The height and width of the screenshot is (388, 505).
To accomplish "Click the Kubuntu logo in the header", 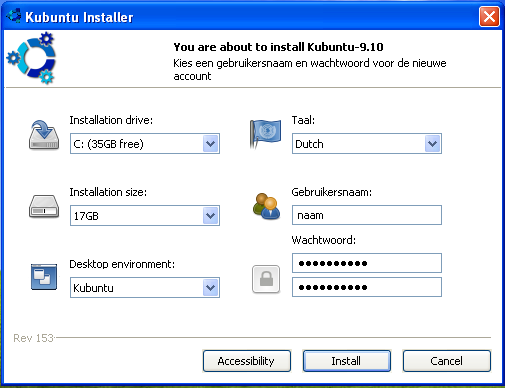I will click(31, 58).
